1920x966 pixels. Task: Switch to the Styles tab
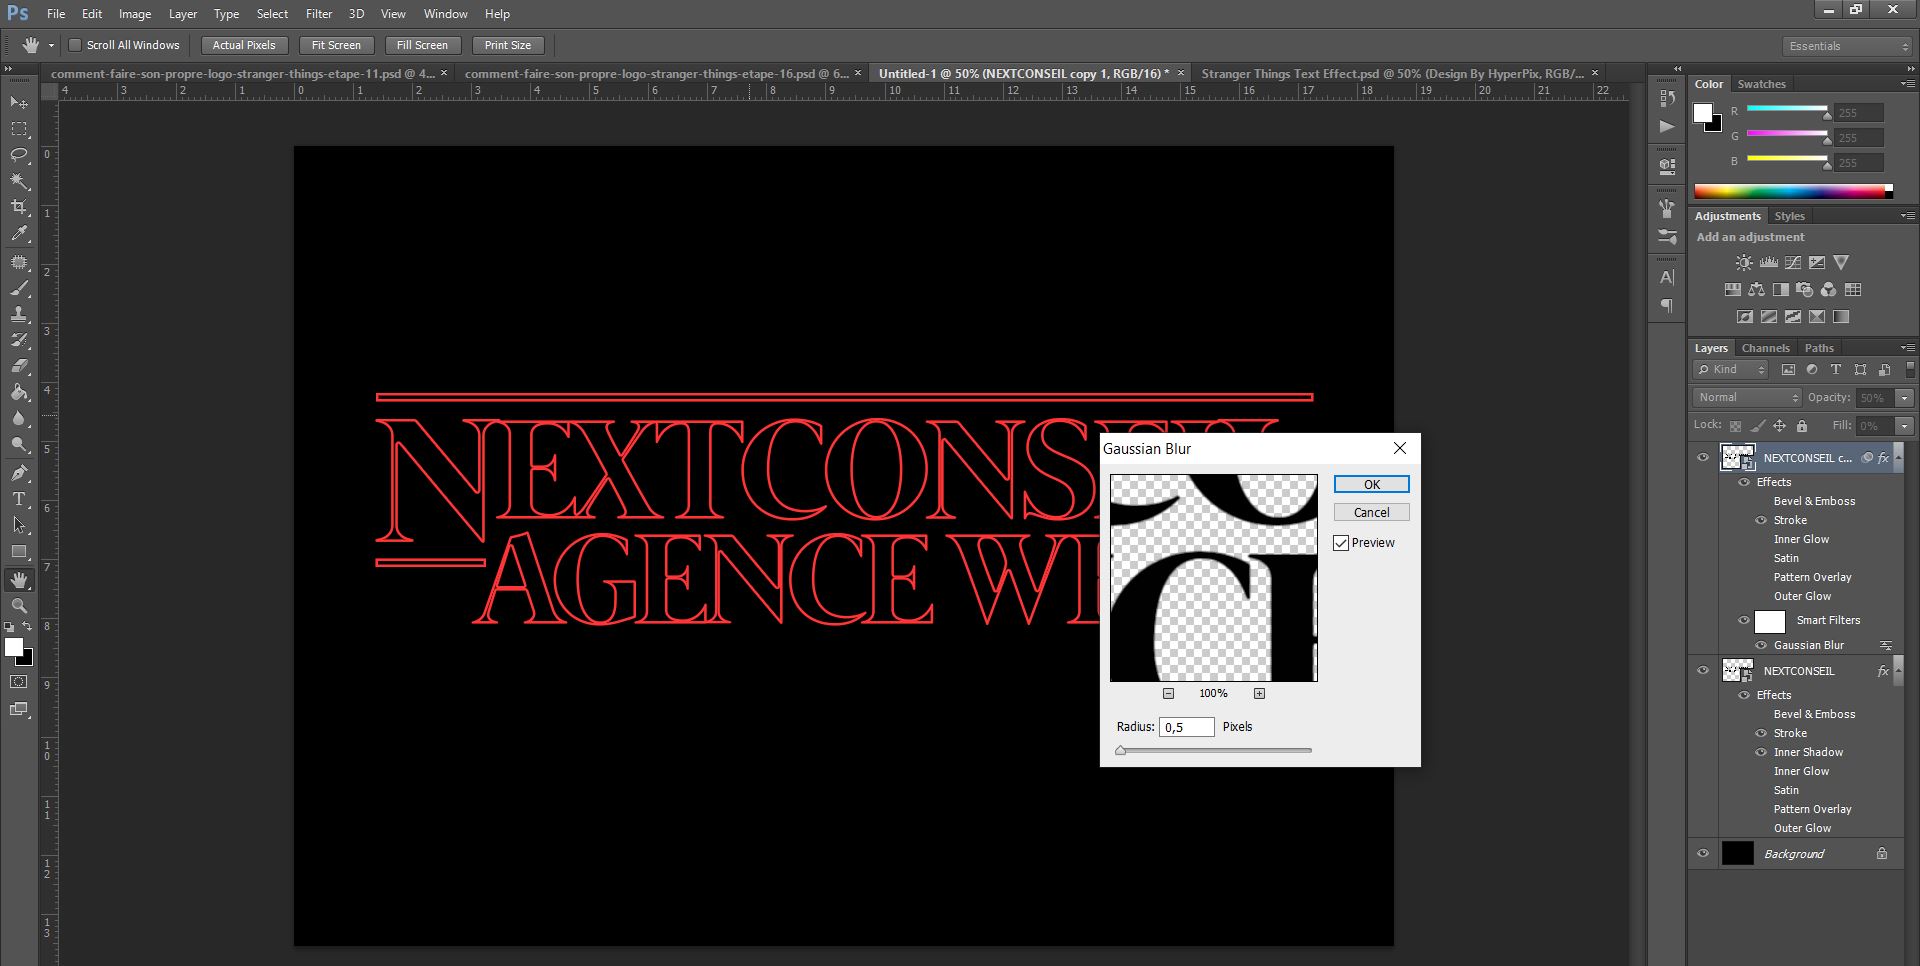tap(1789, 216)
